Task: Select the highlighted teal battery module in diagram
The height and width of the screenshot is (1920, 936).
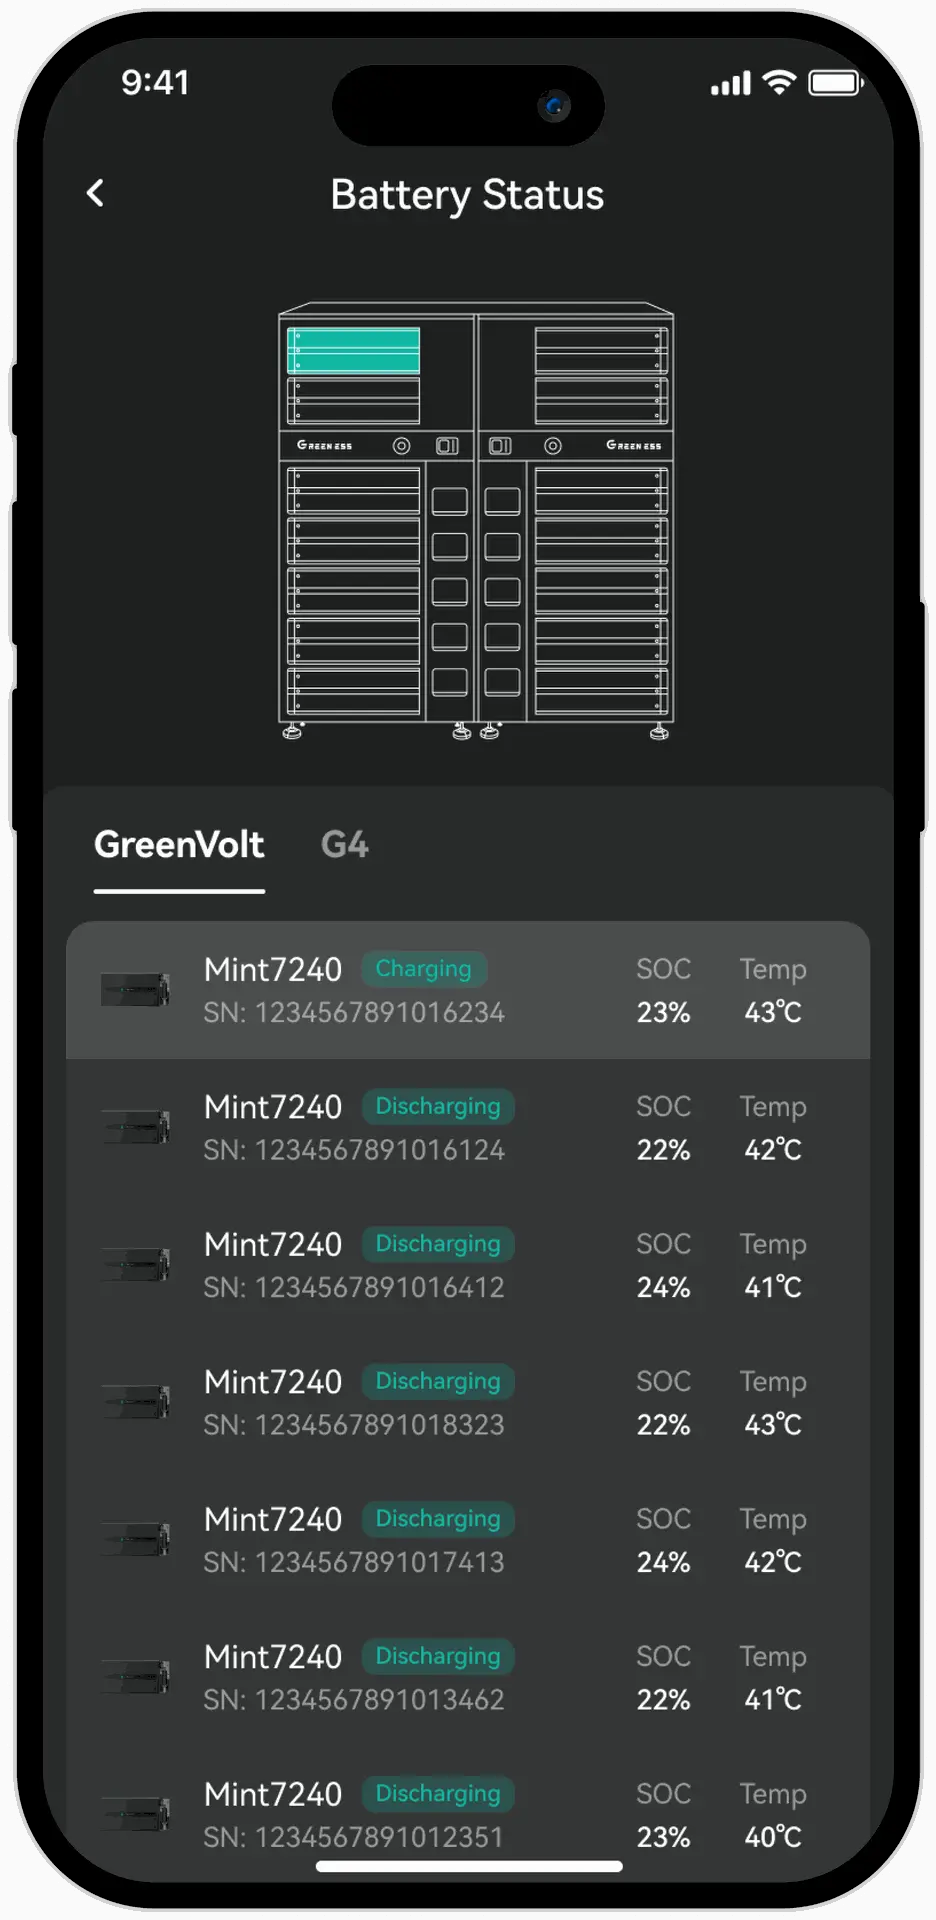Action: pos(354,351)
